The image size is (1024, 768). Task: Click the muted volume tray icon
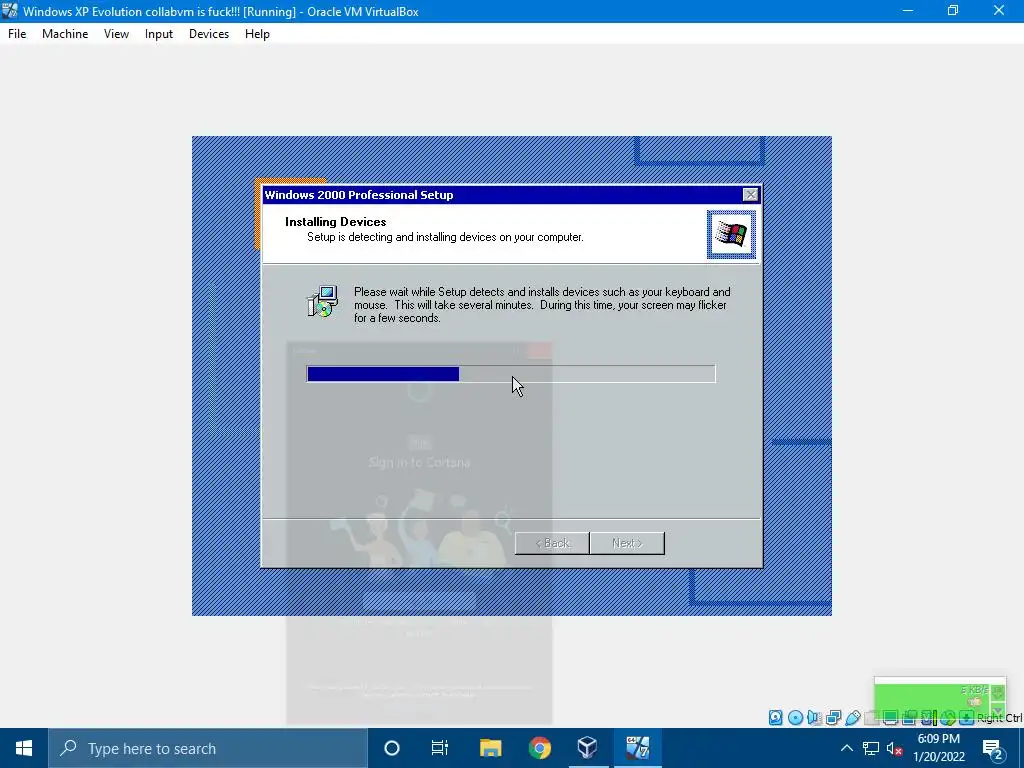(895, 748)
